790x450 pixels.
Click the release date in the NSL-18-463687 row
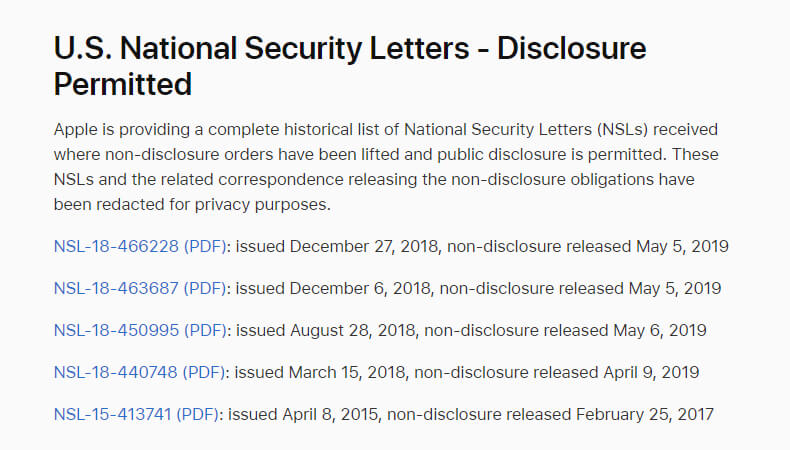click(x=675, y=288)
